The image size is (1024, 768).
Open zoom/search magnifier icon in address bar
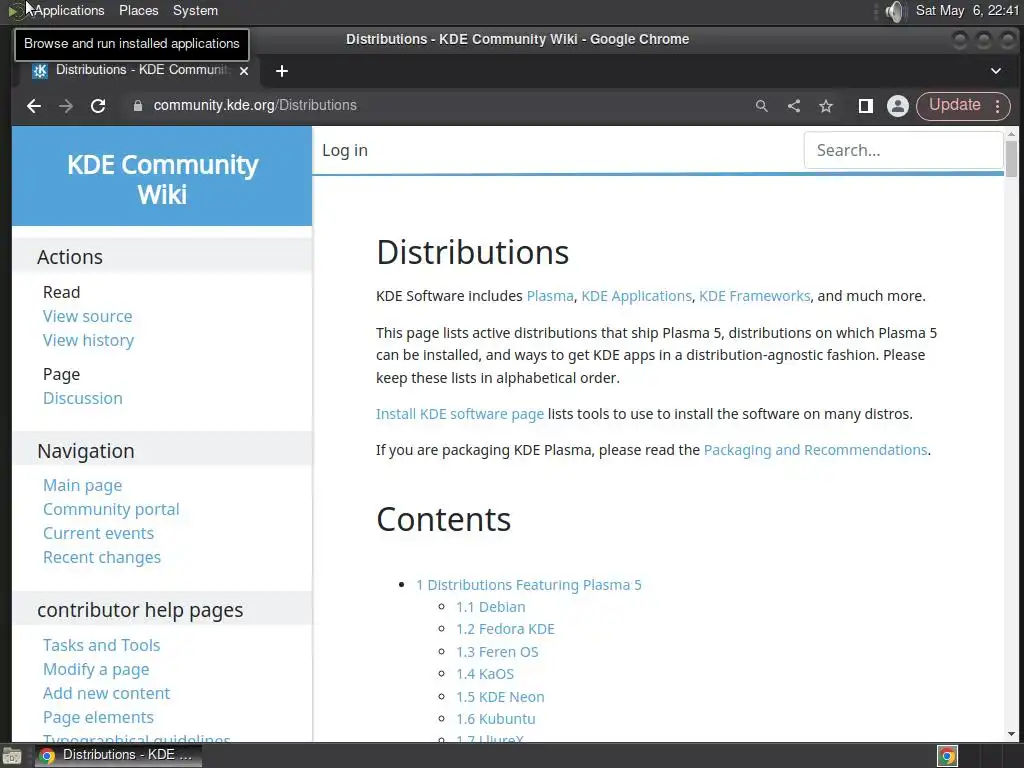coord(761,106)
